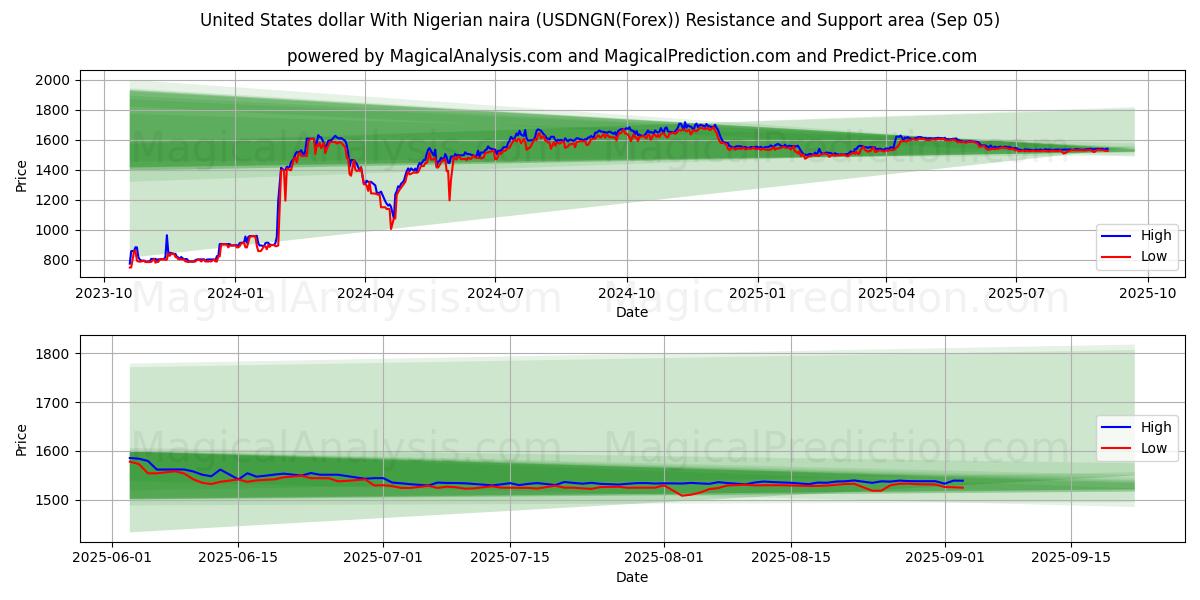The width and height of the screenshot is (1200, 600).
Task: Click the 2025-08-15 date tick label
Action: (791, 557)
